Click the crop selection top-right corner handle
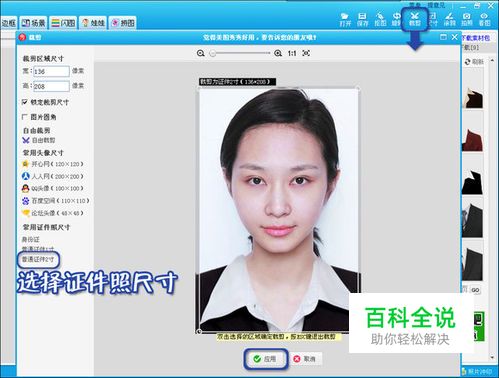 pos(358,88)
